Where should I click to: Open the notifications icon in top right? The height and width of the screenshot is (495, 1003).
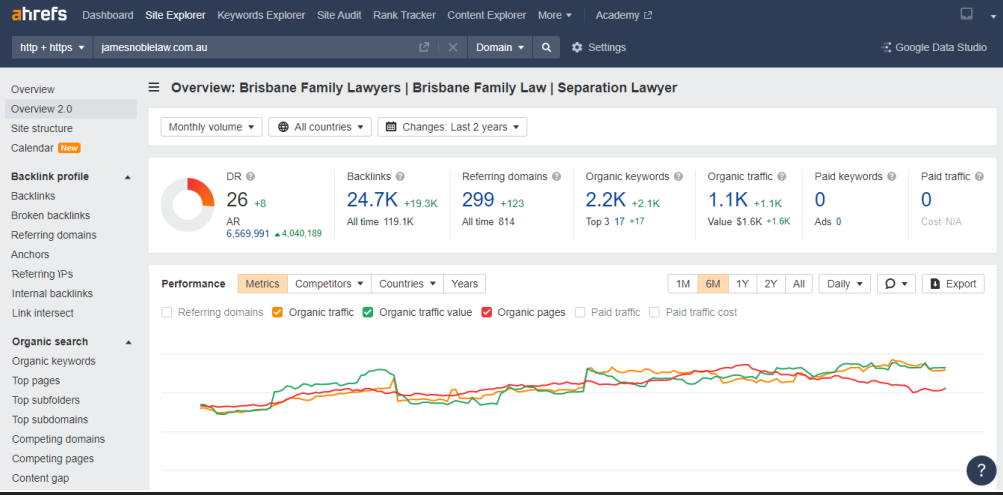click(967, 14)
